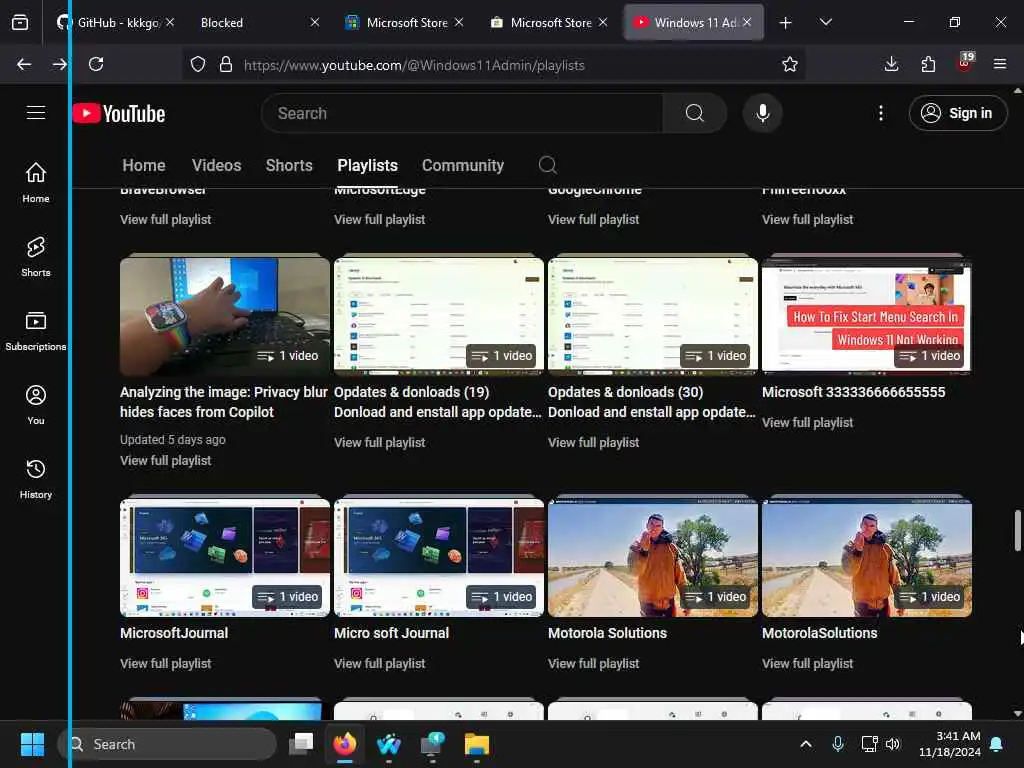The width and height of the screenshot is (1024, 768).
Task: Go forward with the browser forward arrow
Action: pyautogui.click(x=59, y=64)
